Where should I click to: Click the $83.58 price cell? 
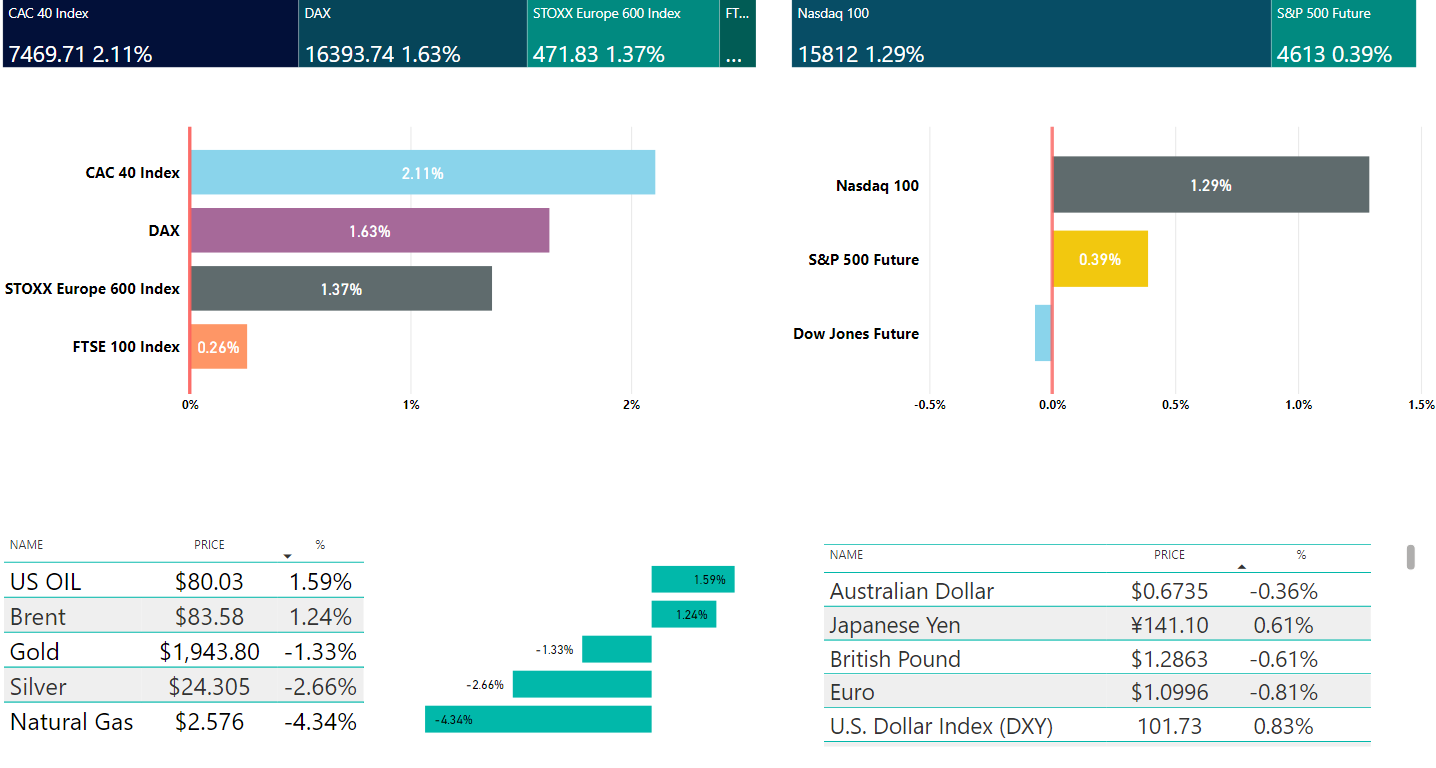(209, 617)
